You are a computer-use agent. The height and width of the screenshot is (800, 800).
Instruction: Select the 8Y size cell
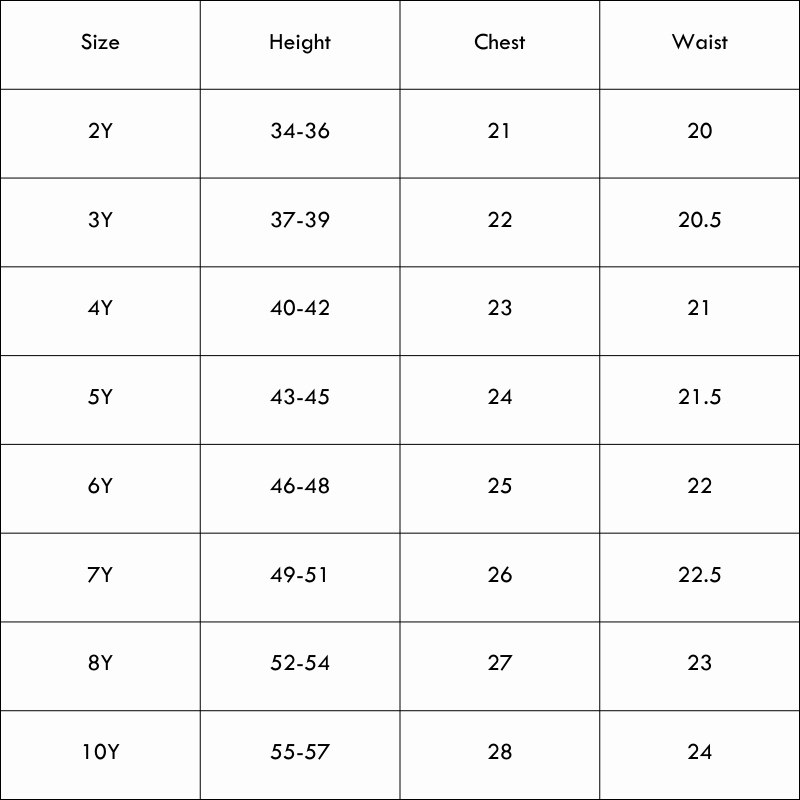tap(100, 663)
